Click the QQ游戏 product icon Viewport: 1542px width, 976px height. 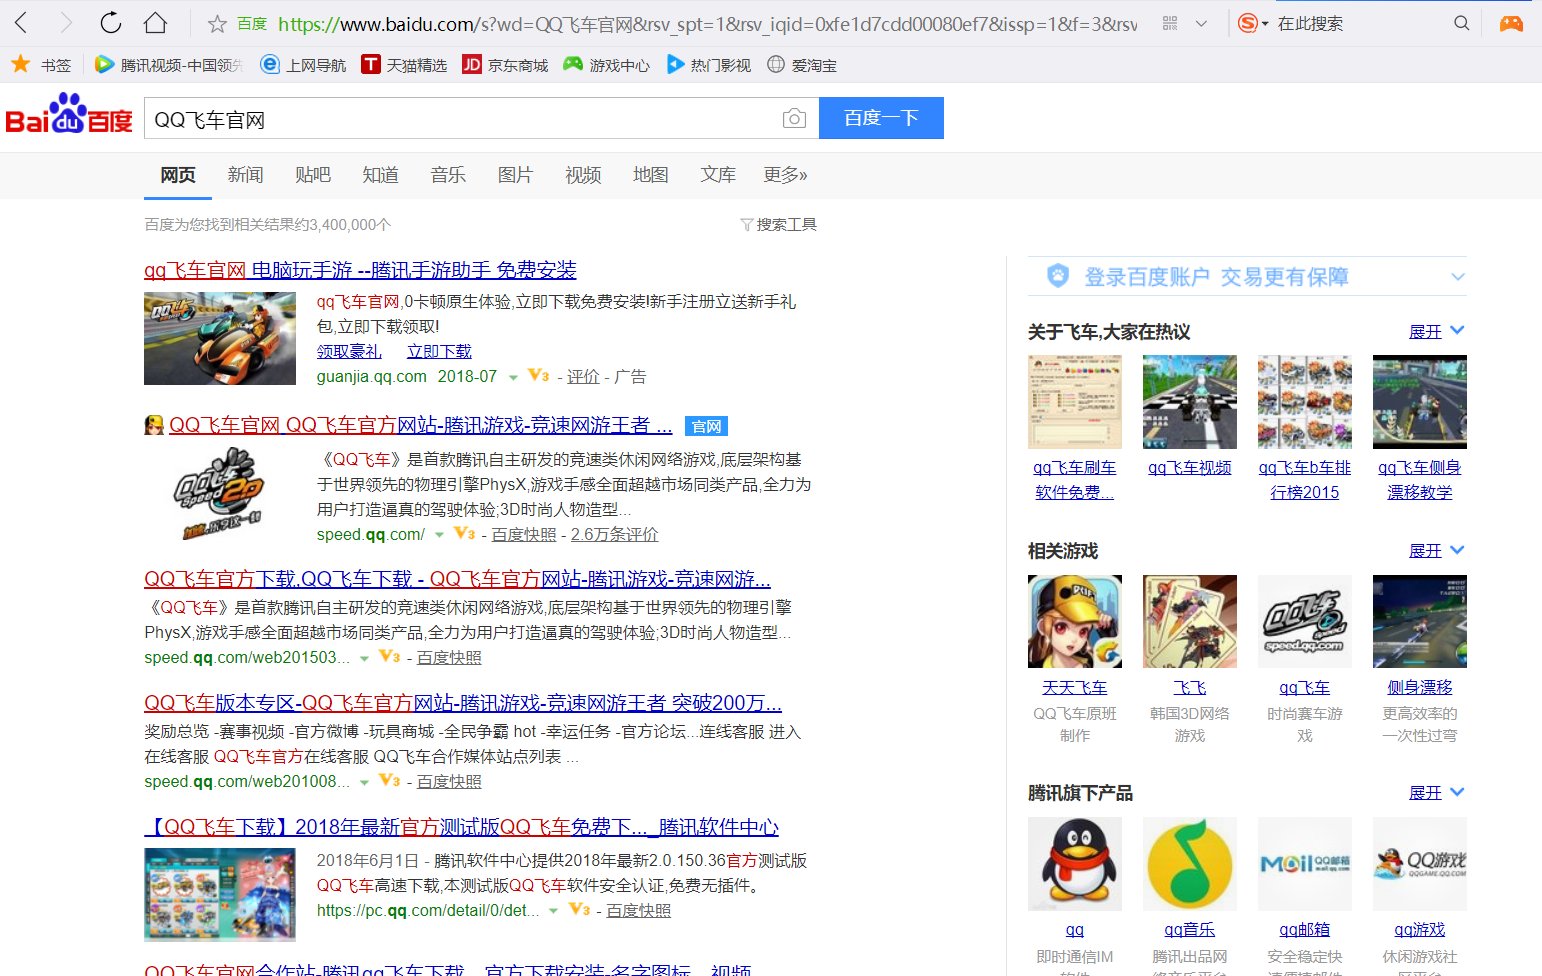[1419, 863]
